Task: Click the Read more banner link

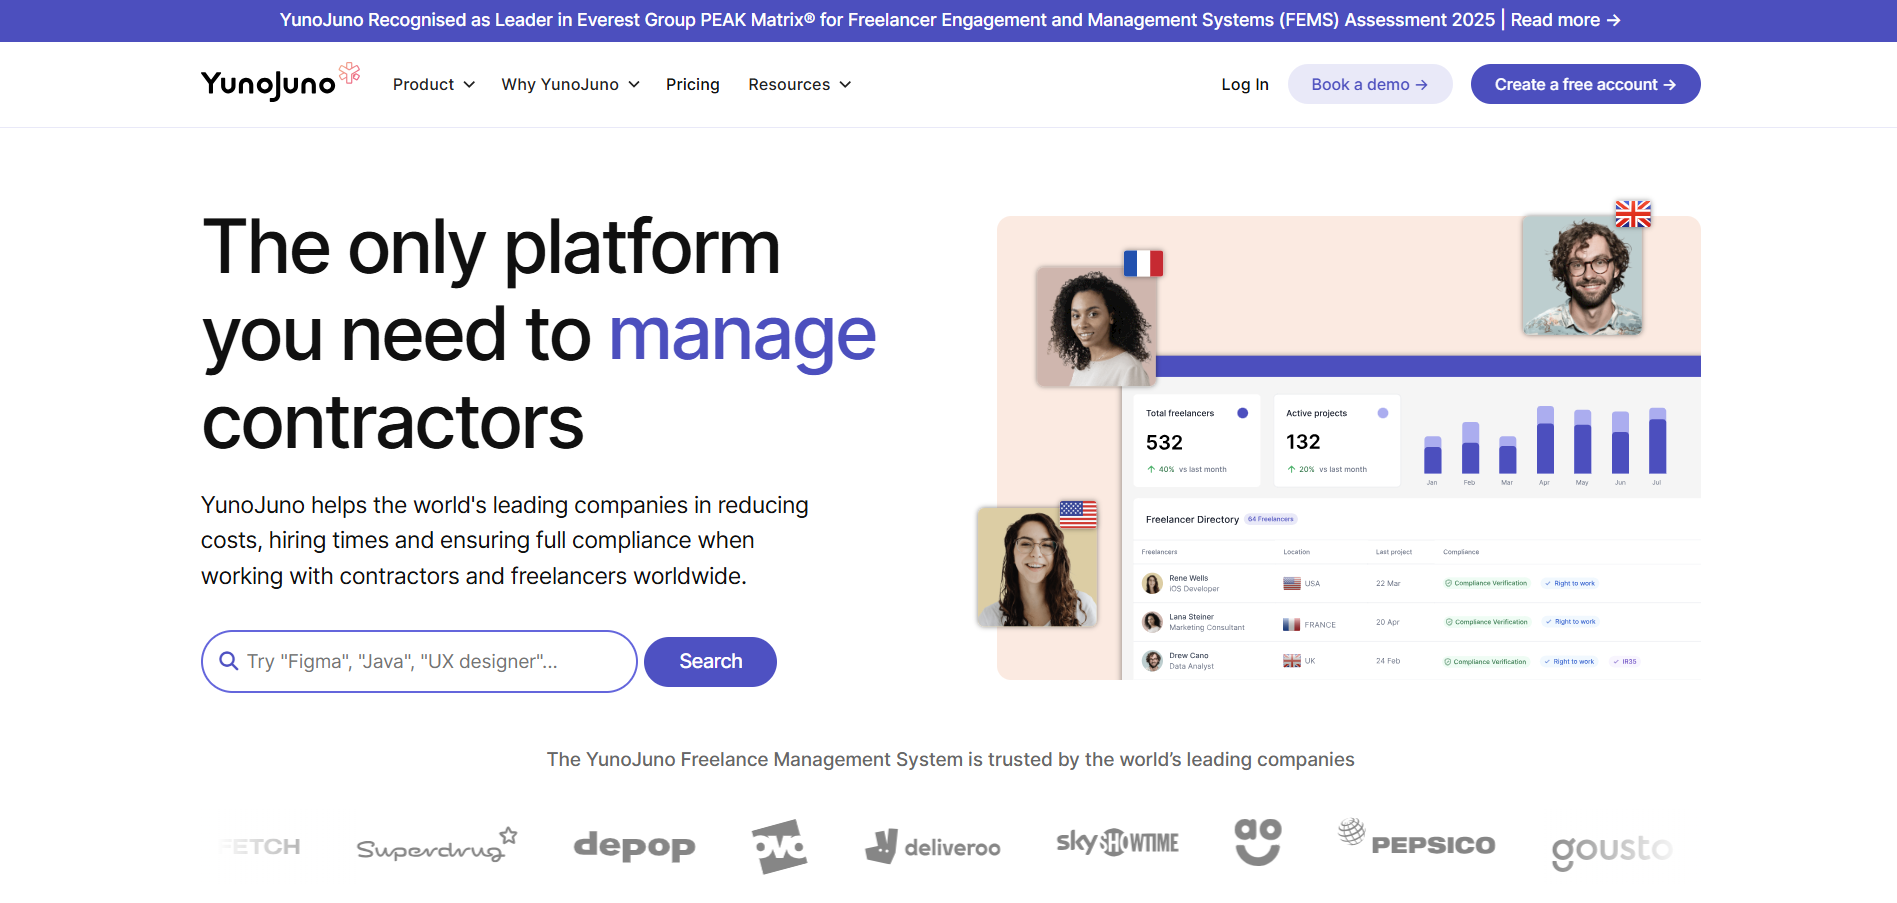Action: pos(1565,20)
